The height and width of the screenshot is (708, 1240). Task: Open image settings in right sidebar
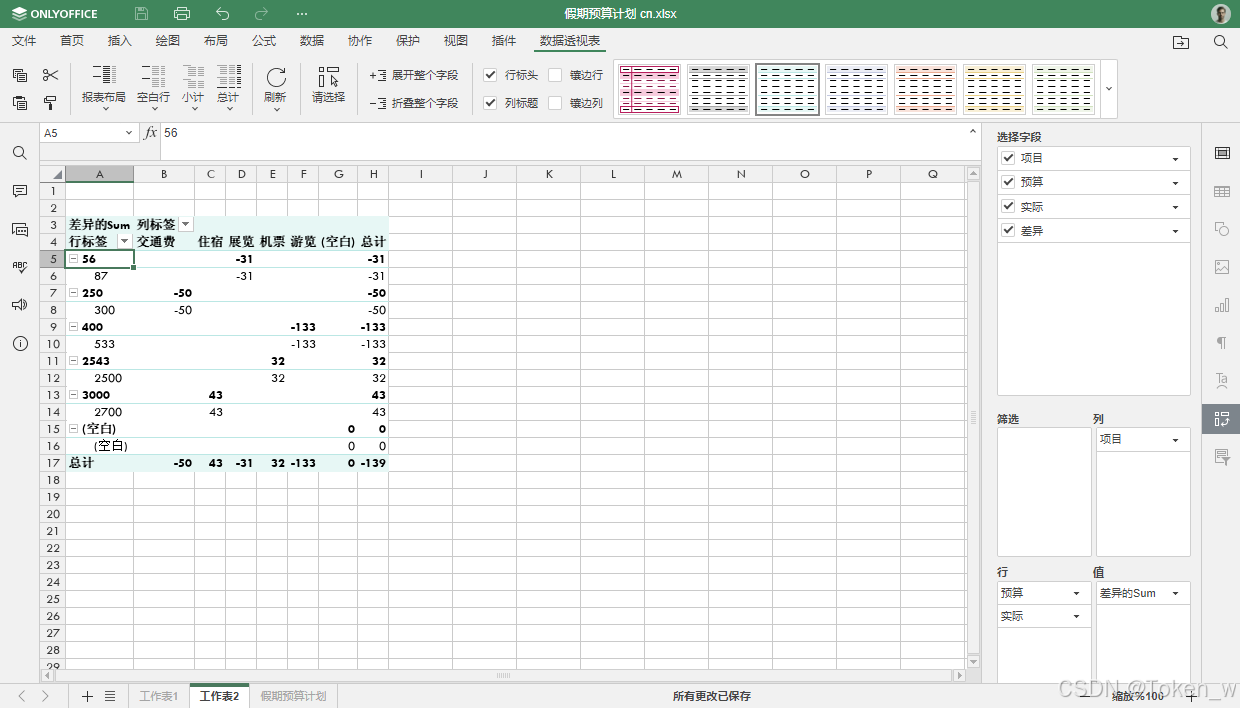(x=1221, y=267)
